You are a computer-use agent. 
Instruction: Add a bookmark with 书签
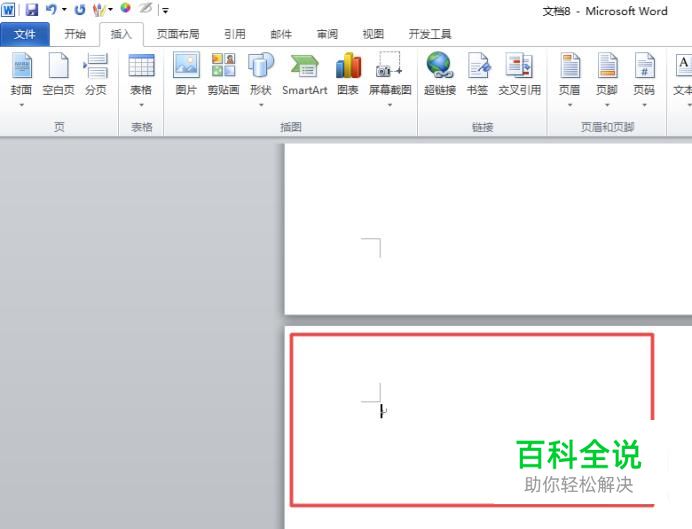(x=478, y=74)
